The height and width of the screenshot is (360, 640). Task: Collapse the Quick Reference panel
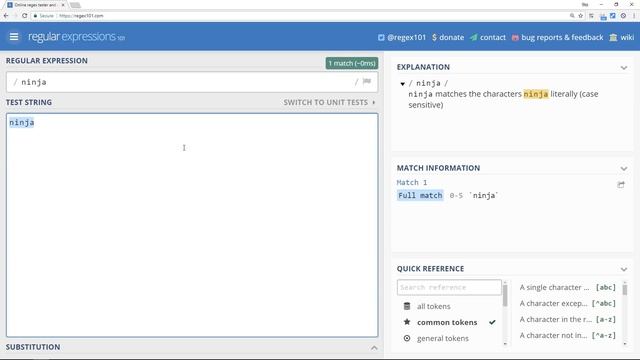pos(624,269)
